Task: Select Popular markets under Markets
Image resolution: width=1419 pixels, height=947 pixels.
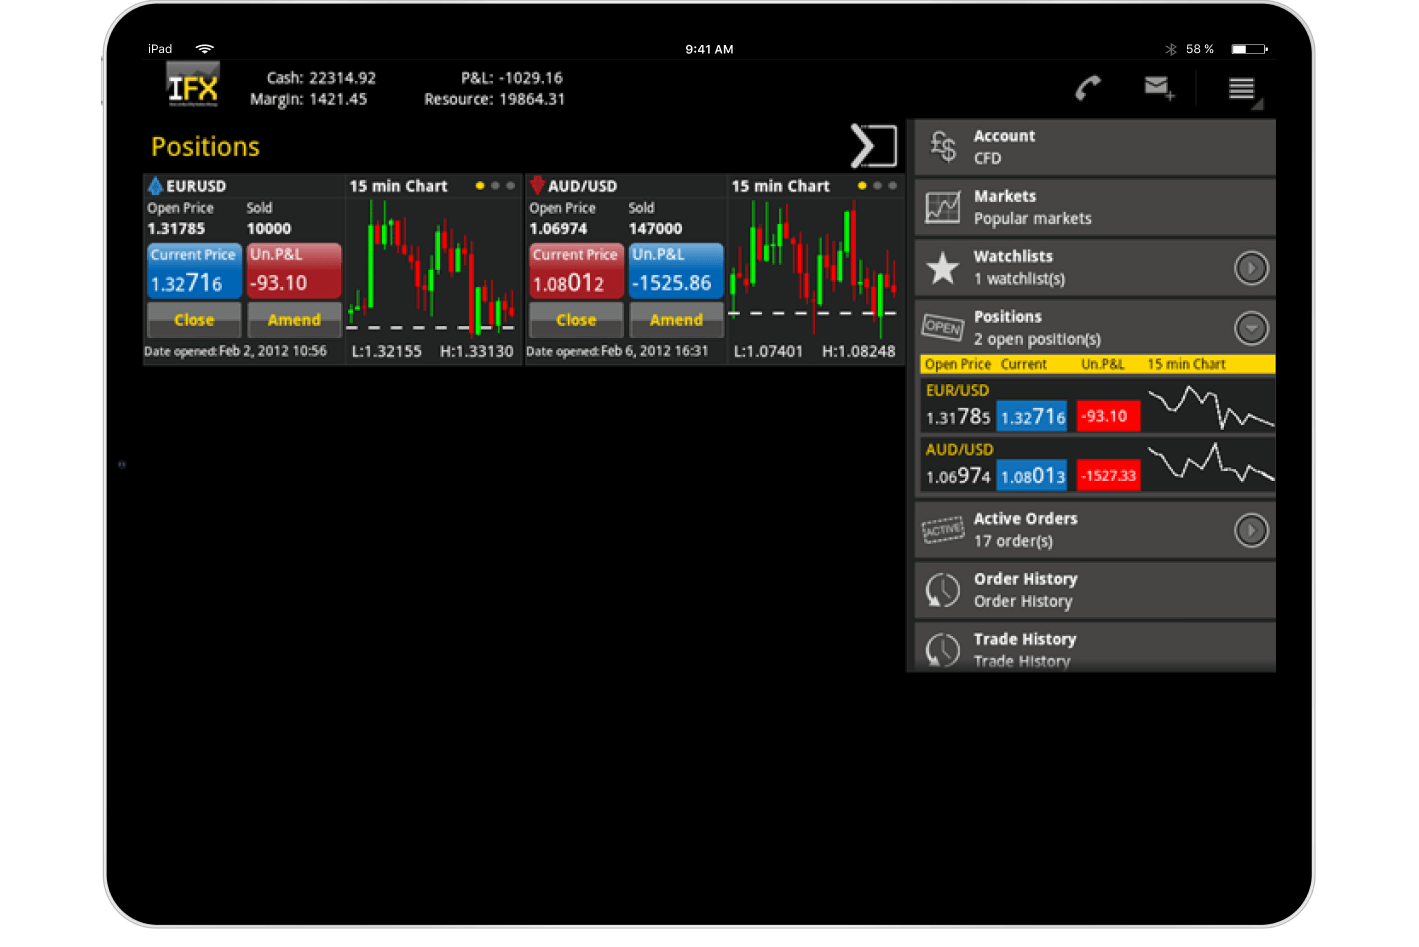Action: 1032,218
